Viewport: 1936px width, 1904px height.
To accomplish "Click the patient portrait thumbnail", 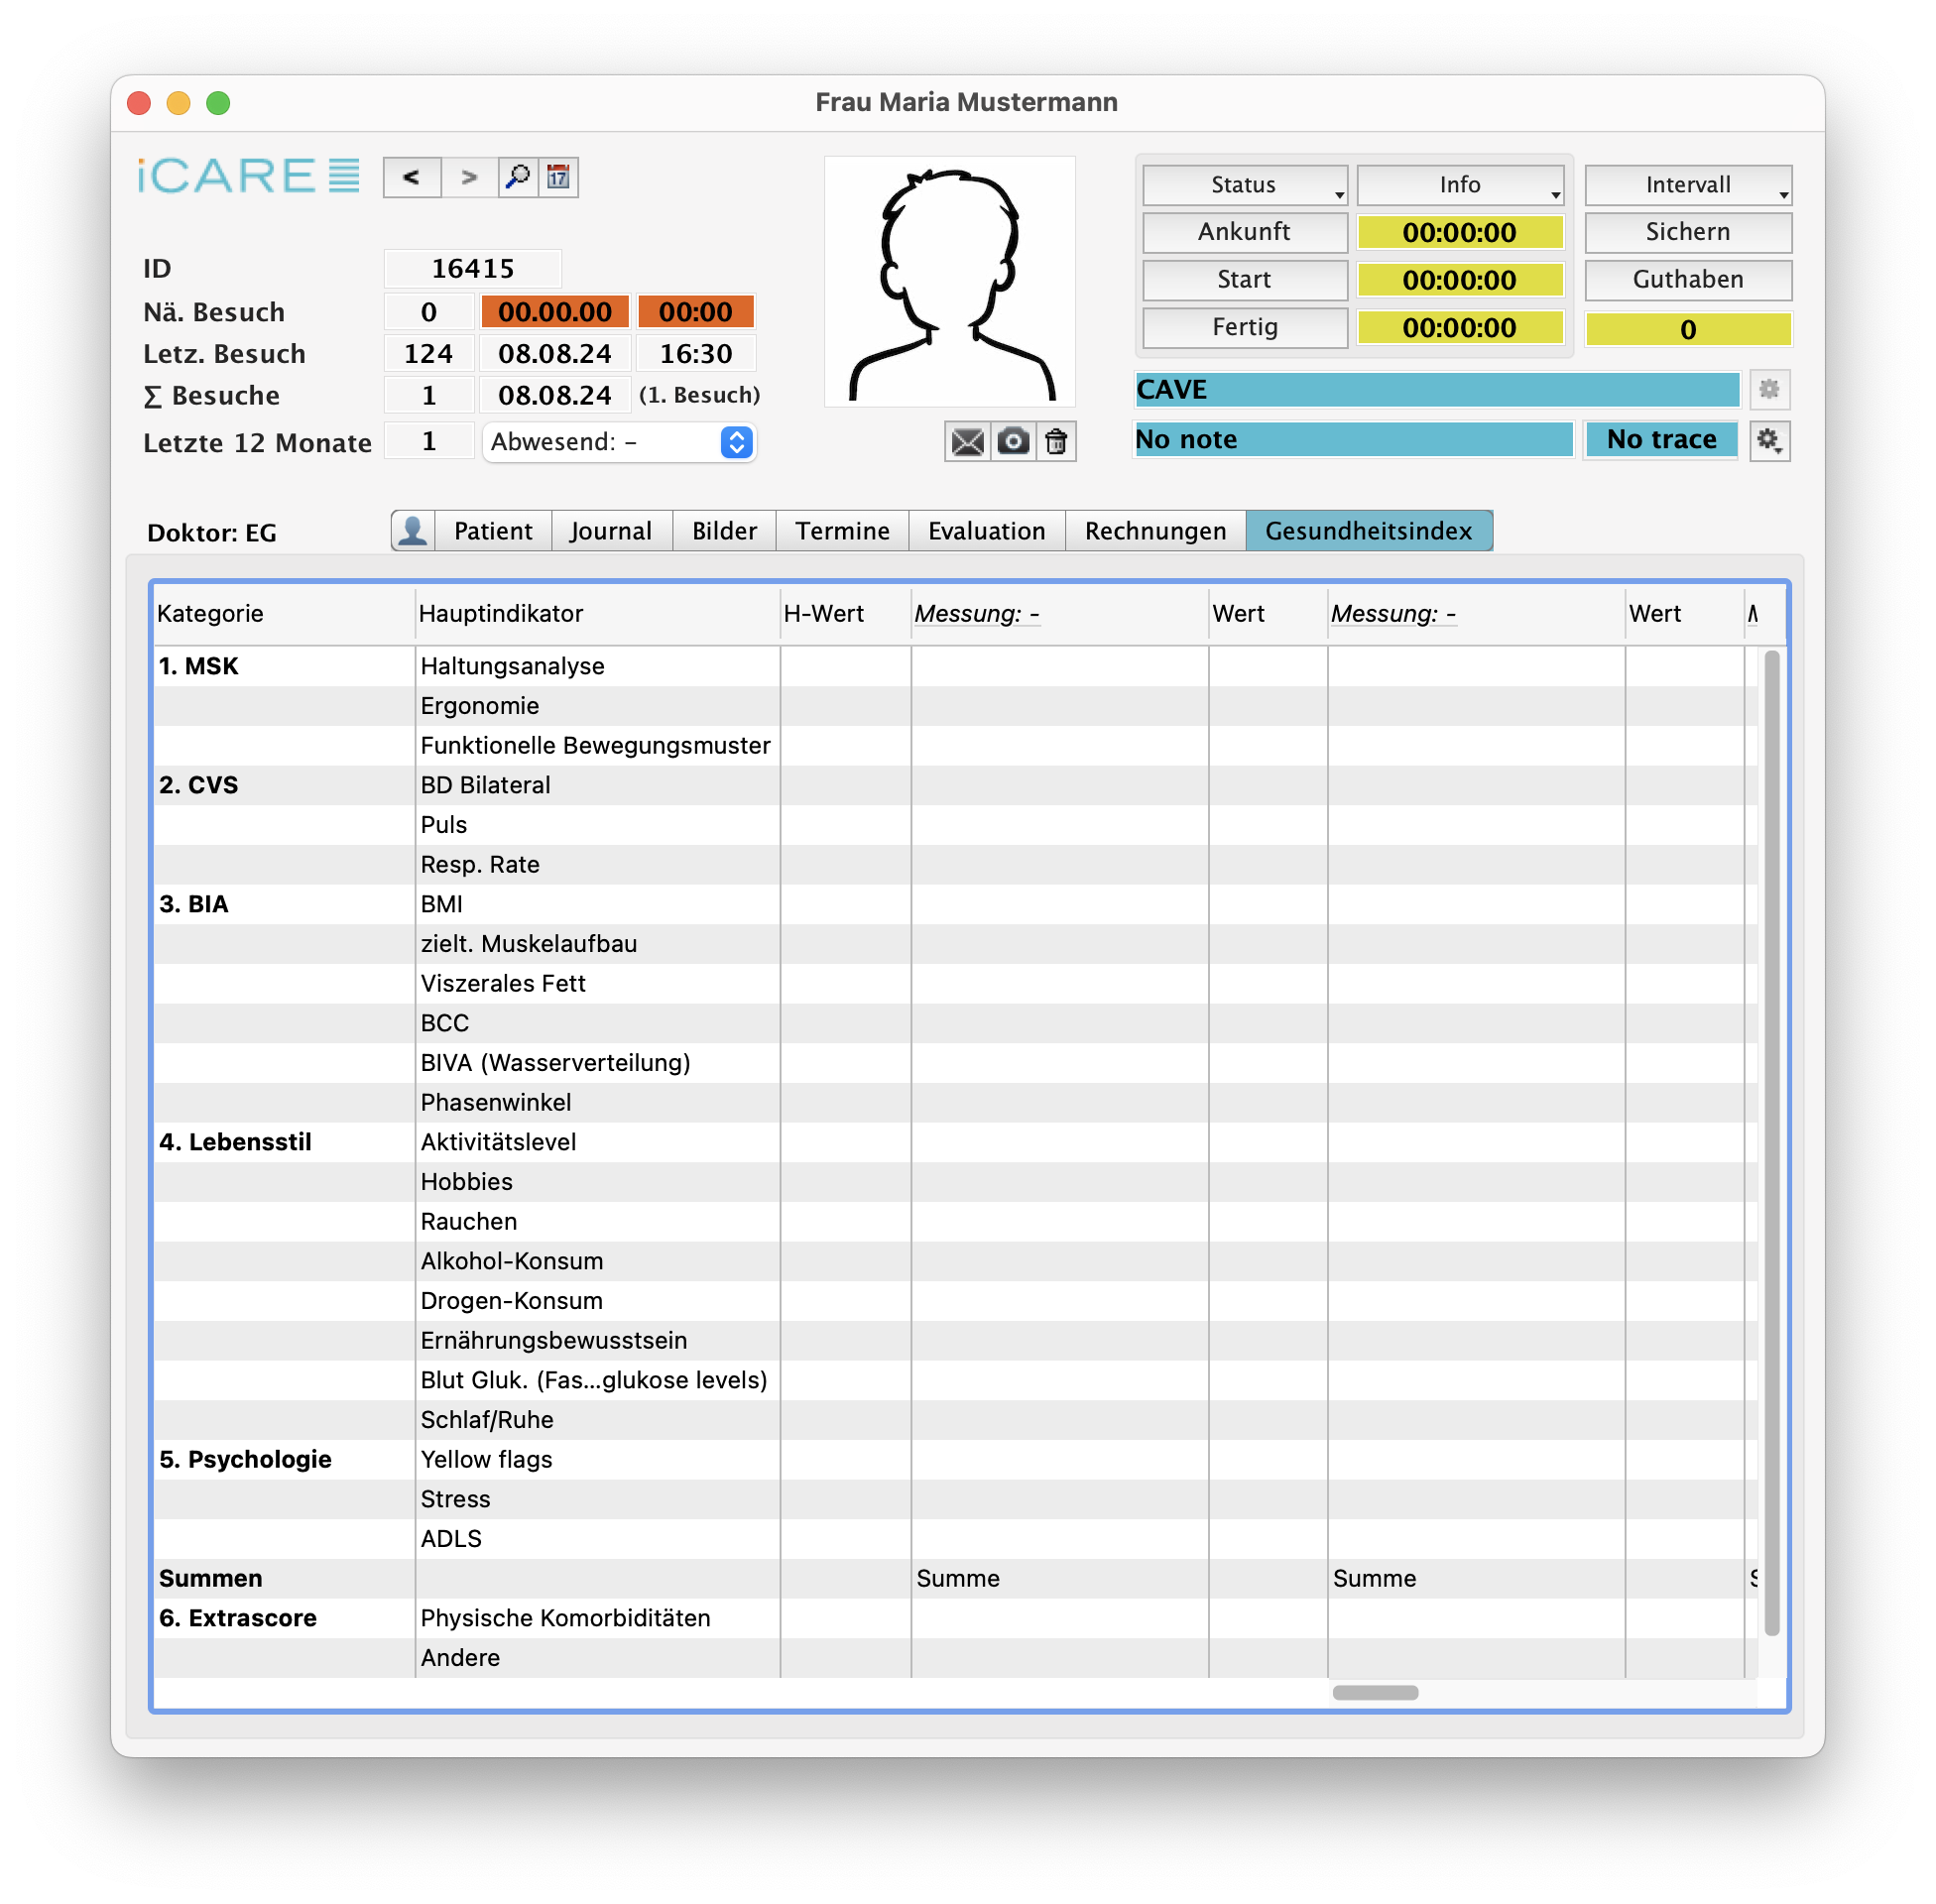I will pos(949,282).
